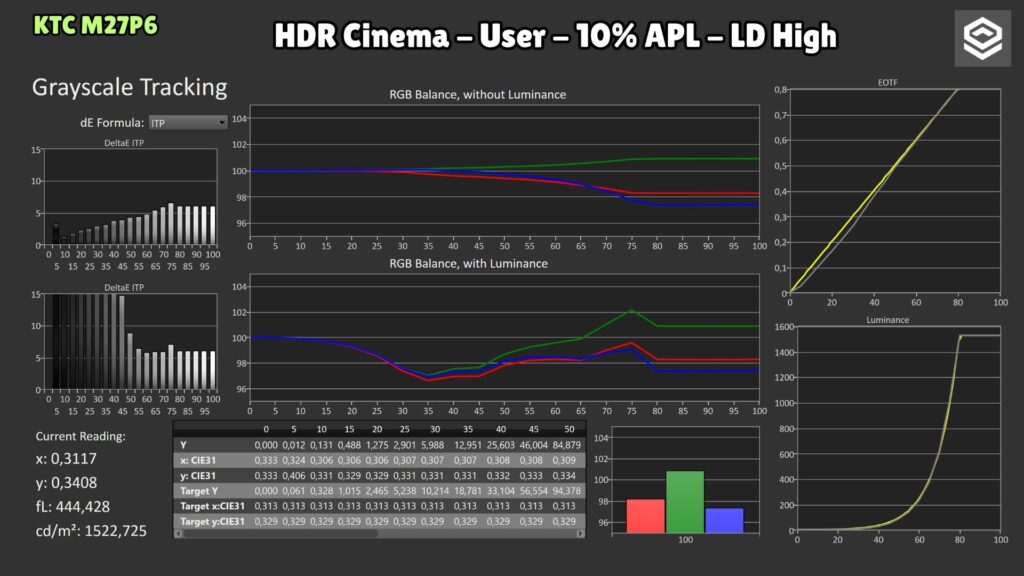Click the 'Grayscale Tracking' heading

pyautogui.click(x=129, y=88)
